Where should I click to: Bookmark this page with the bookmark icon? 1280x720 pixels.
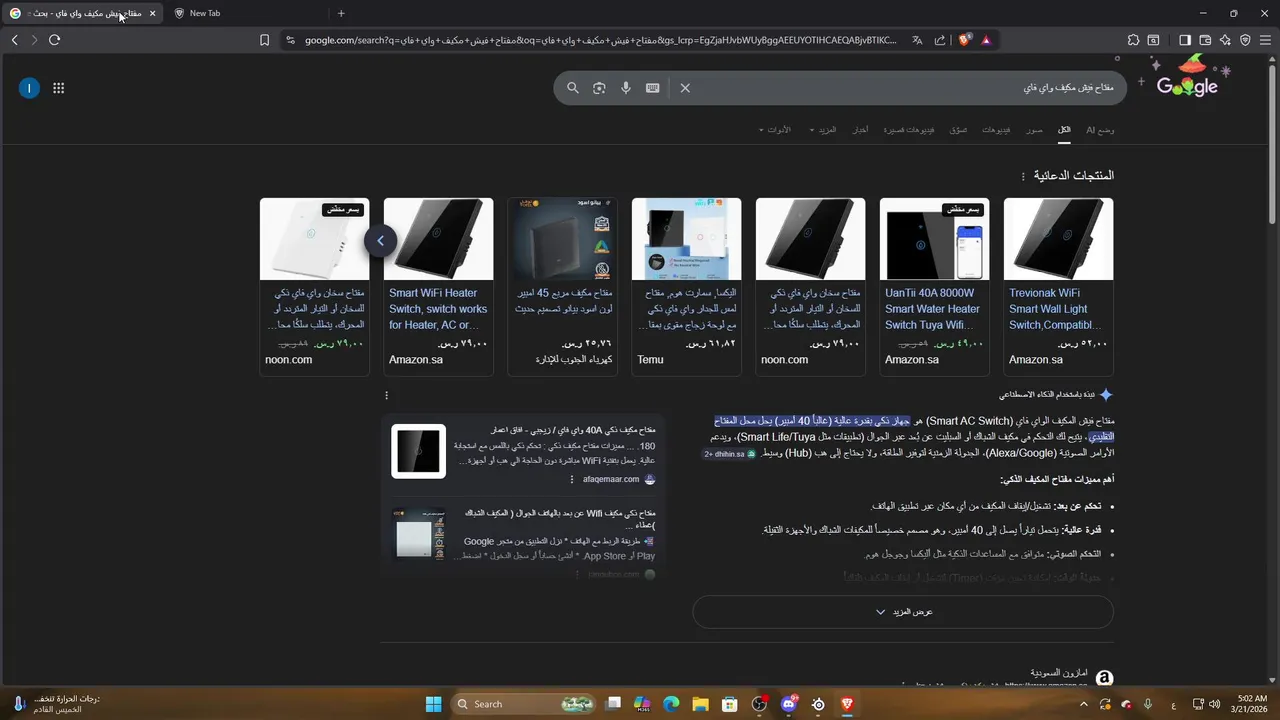[x=264, y=40]
